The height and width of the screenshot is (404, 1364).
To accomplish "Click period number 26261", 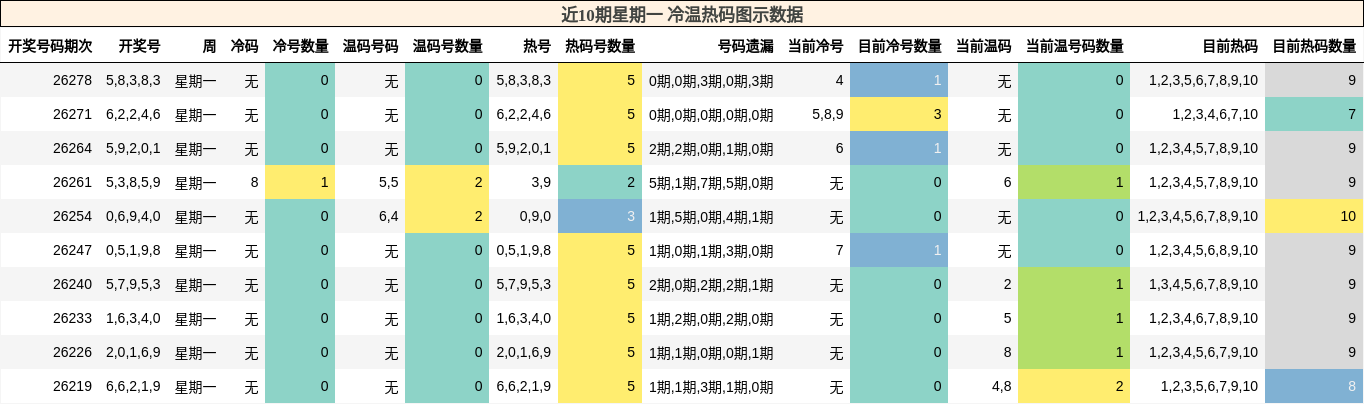I will 72,182.
